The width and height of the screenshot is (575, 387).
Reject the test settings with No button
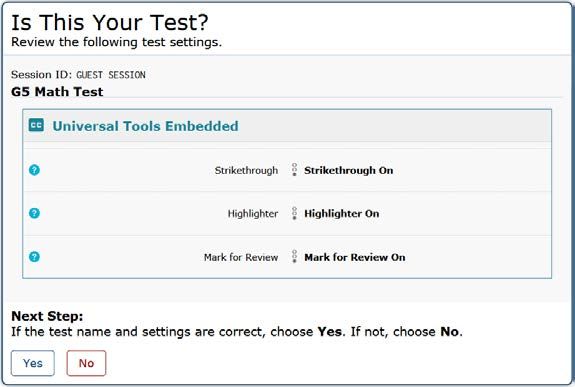point(86,363)
